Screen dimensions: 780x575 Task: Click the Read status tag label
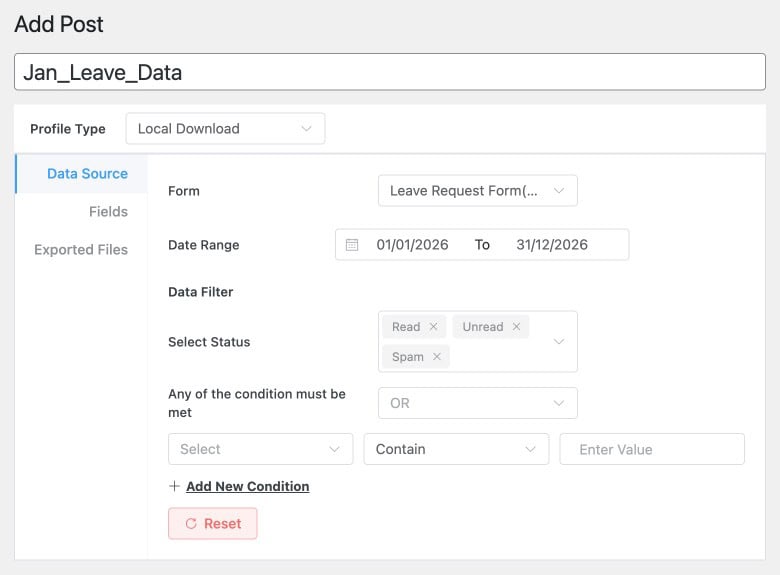406,327
